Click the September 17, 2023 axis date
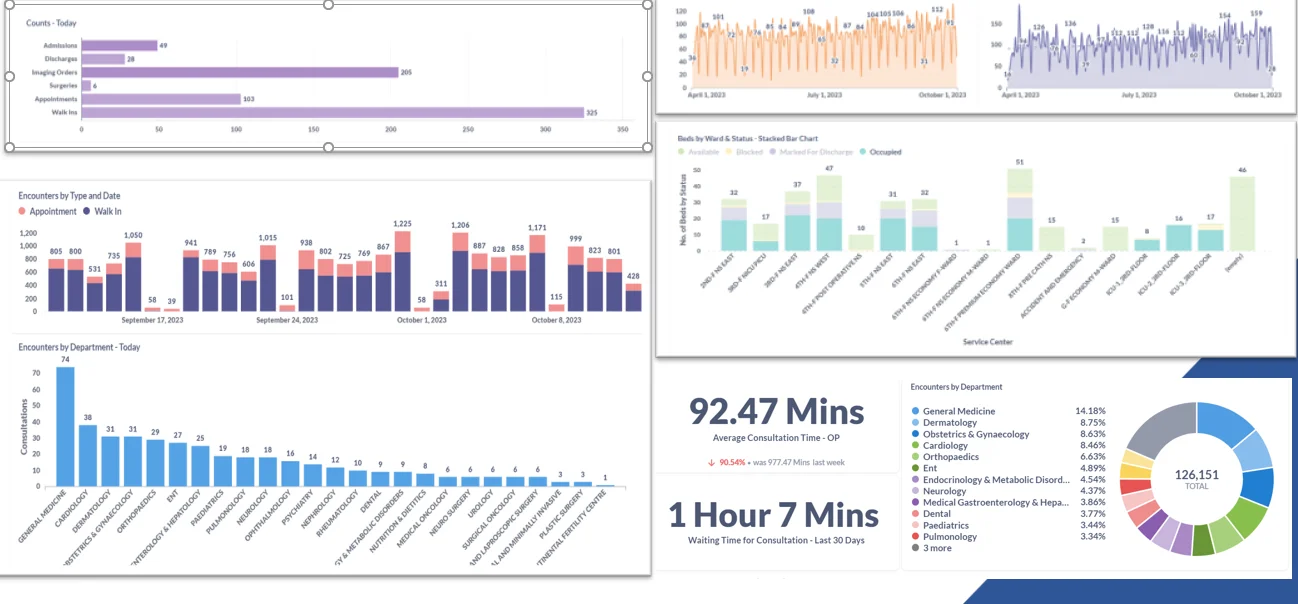This screenshot has width=1298, height=604. [152, 320]
